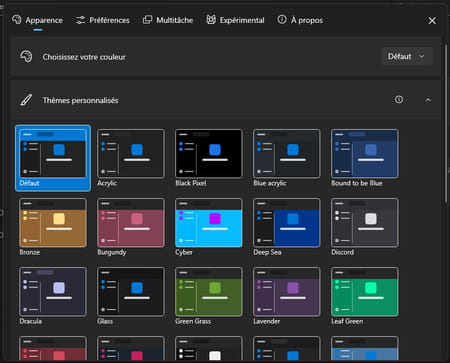Switch to the Préférences tab

click(x=103, y=20)
